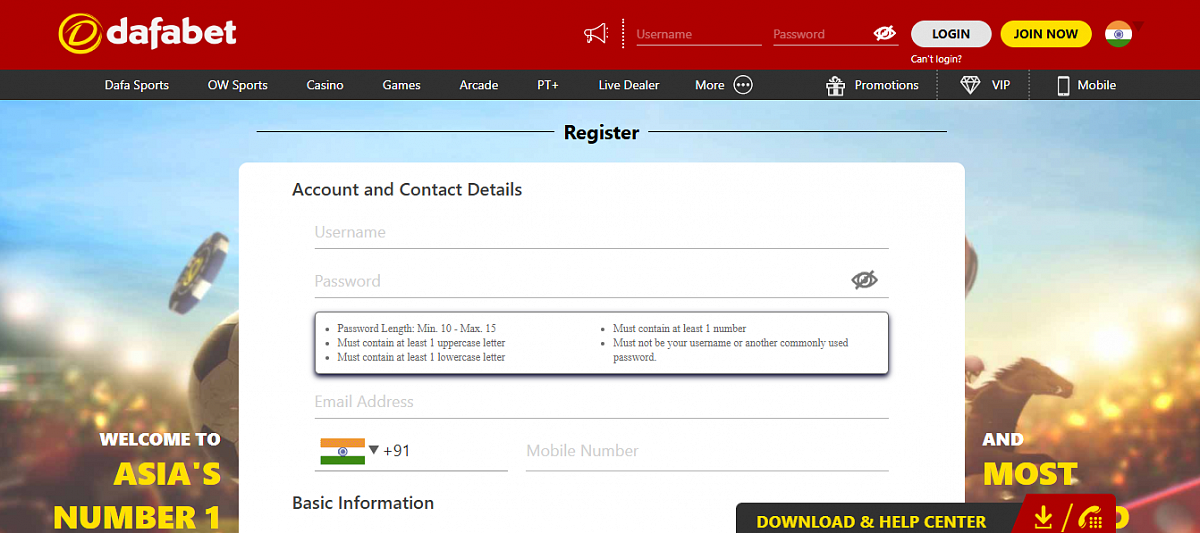Click the Mobile Number field
1200x533 pixels.
coord(707,451)
